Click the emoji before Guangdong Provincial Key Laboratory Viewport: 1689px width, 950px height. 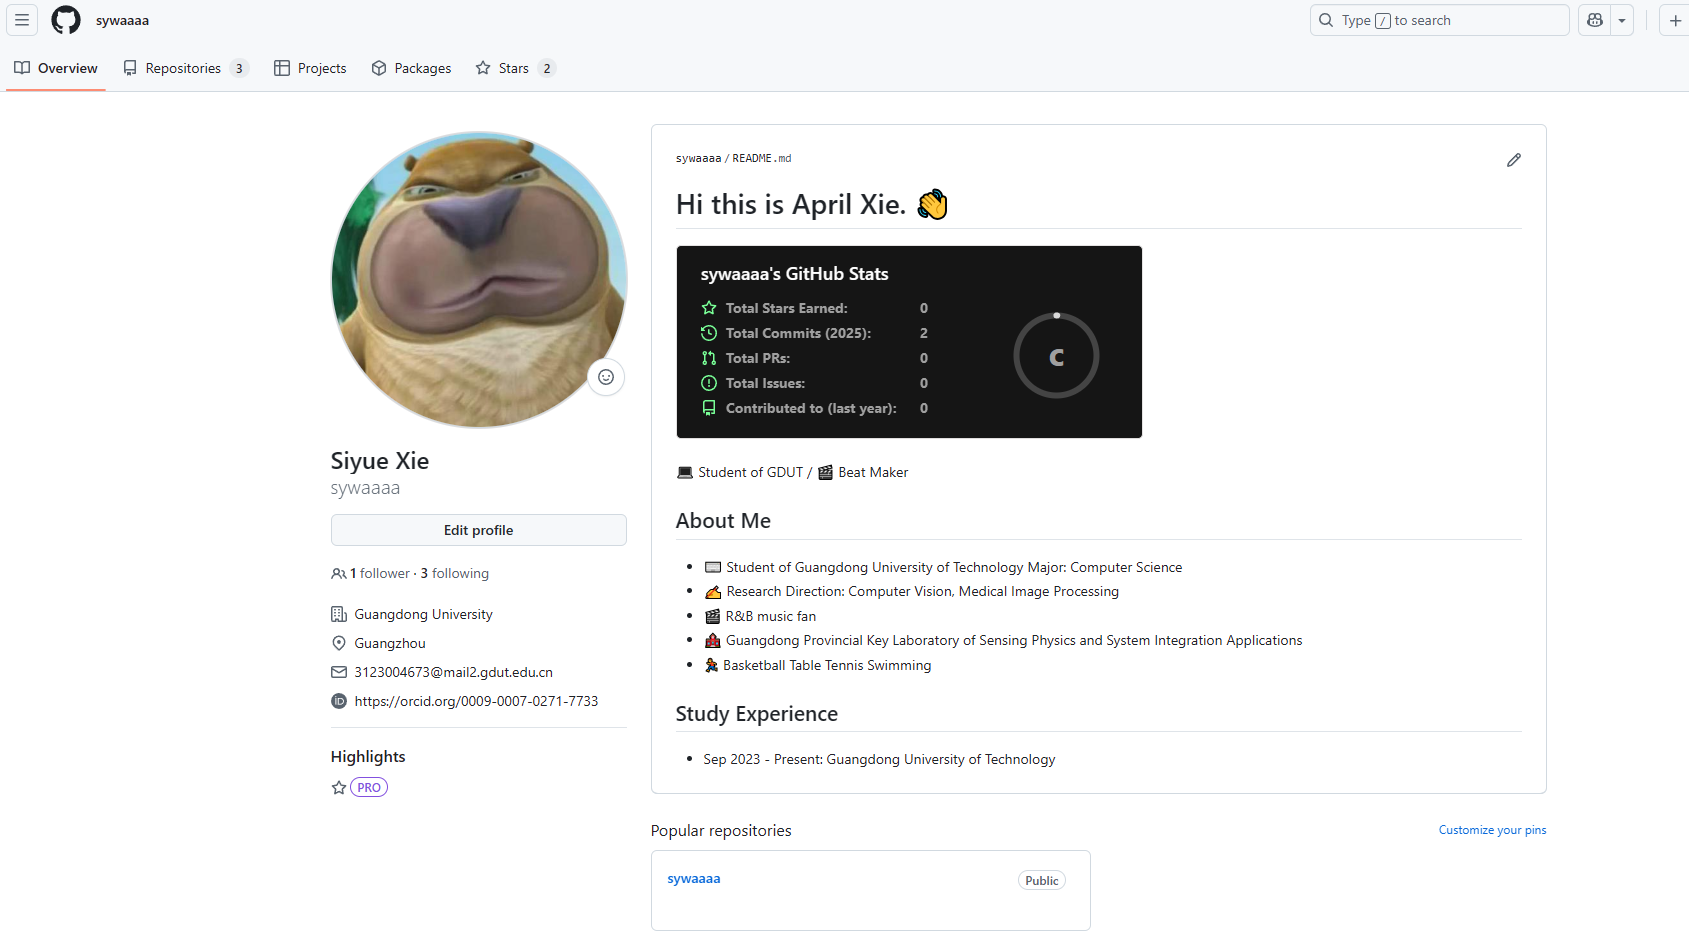pos(713,640)
